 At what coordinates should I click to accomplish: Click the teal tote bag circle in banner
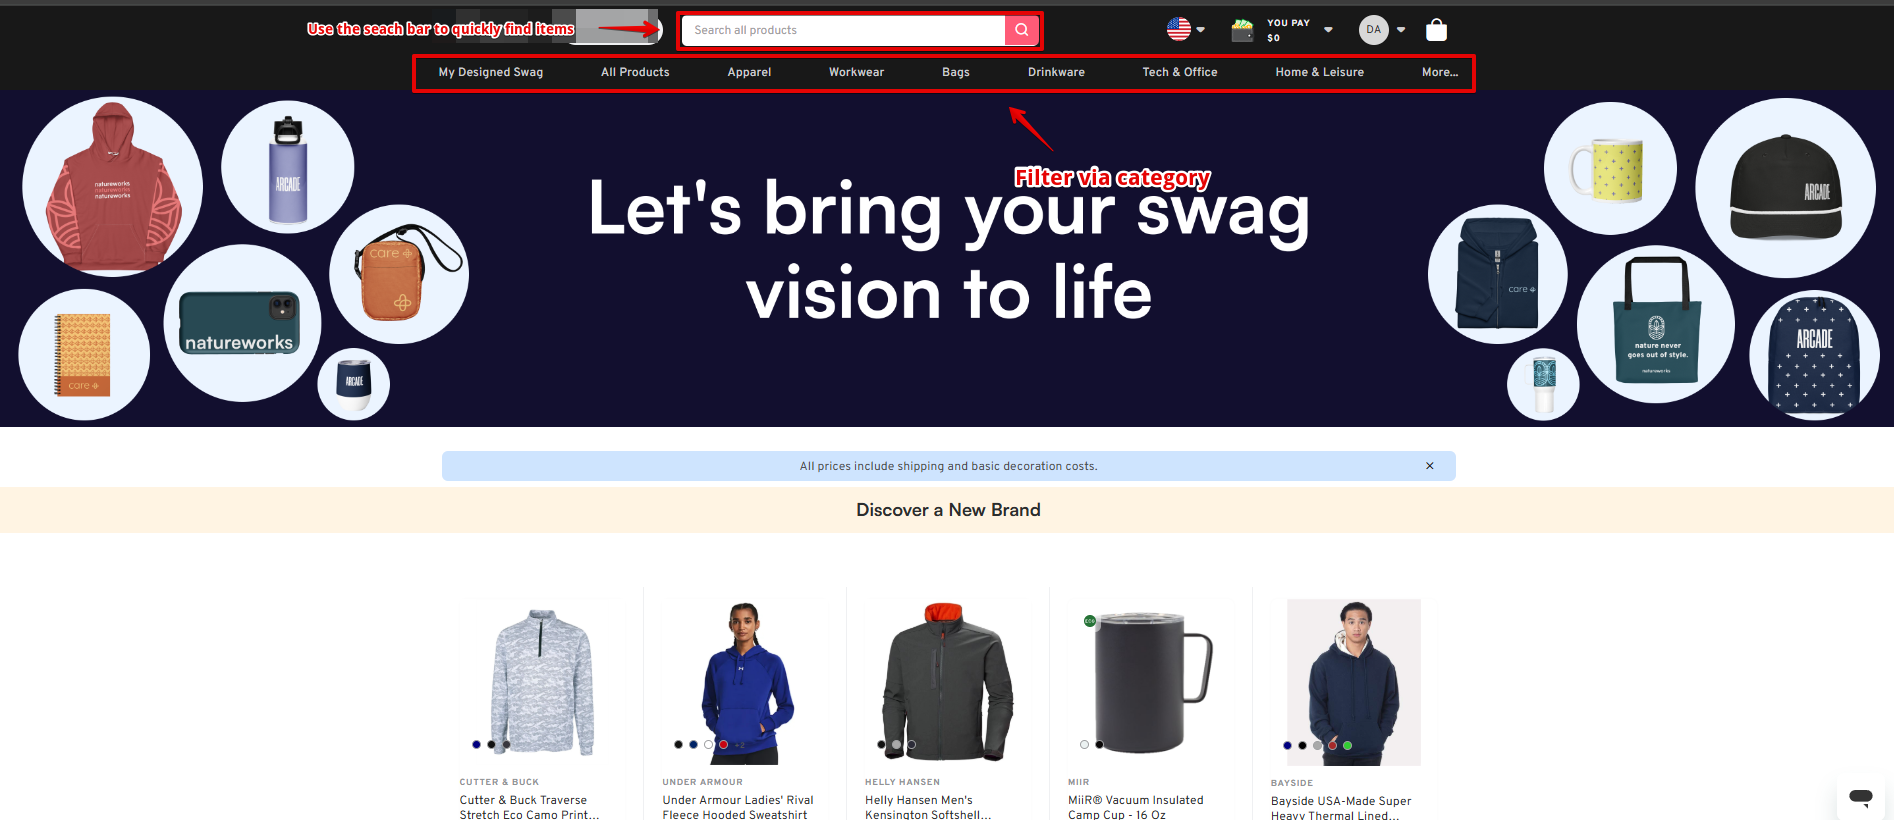pos(1657,324)
